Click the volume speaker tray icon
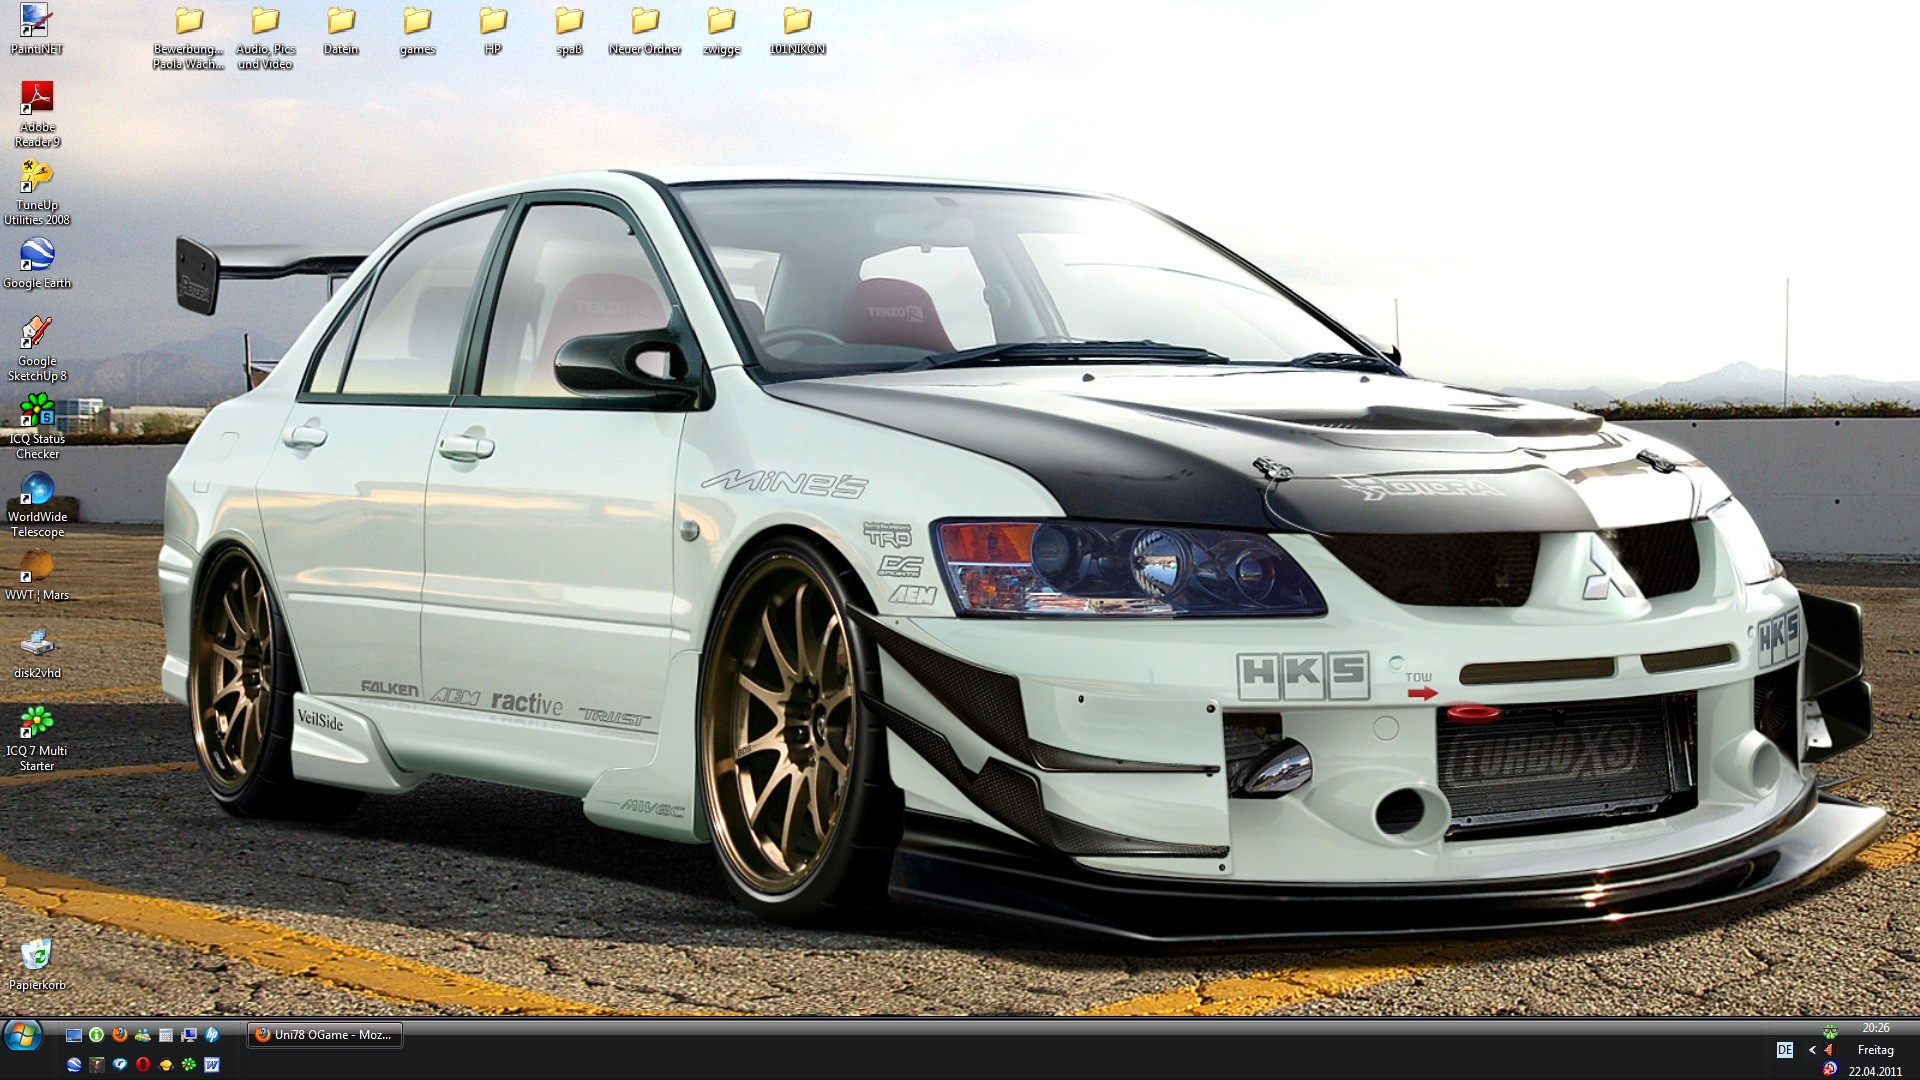The width and height of the screenshot is (1920, 1080). click(x=1829, y=1050)
